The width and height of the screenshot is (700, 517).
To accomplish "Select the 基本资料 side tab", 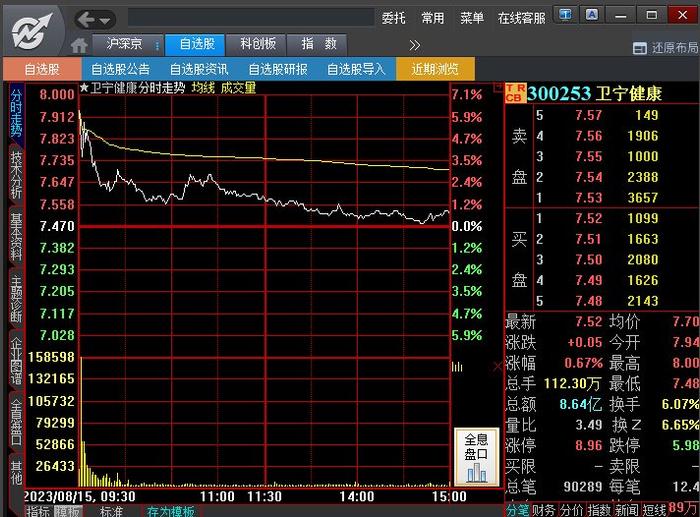I will [17, 237].
